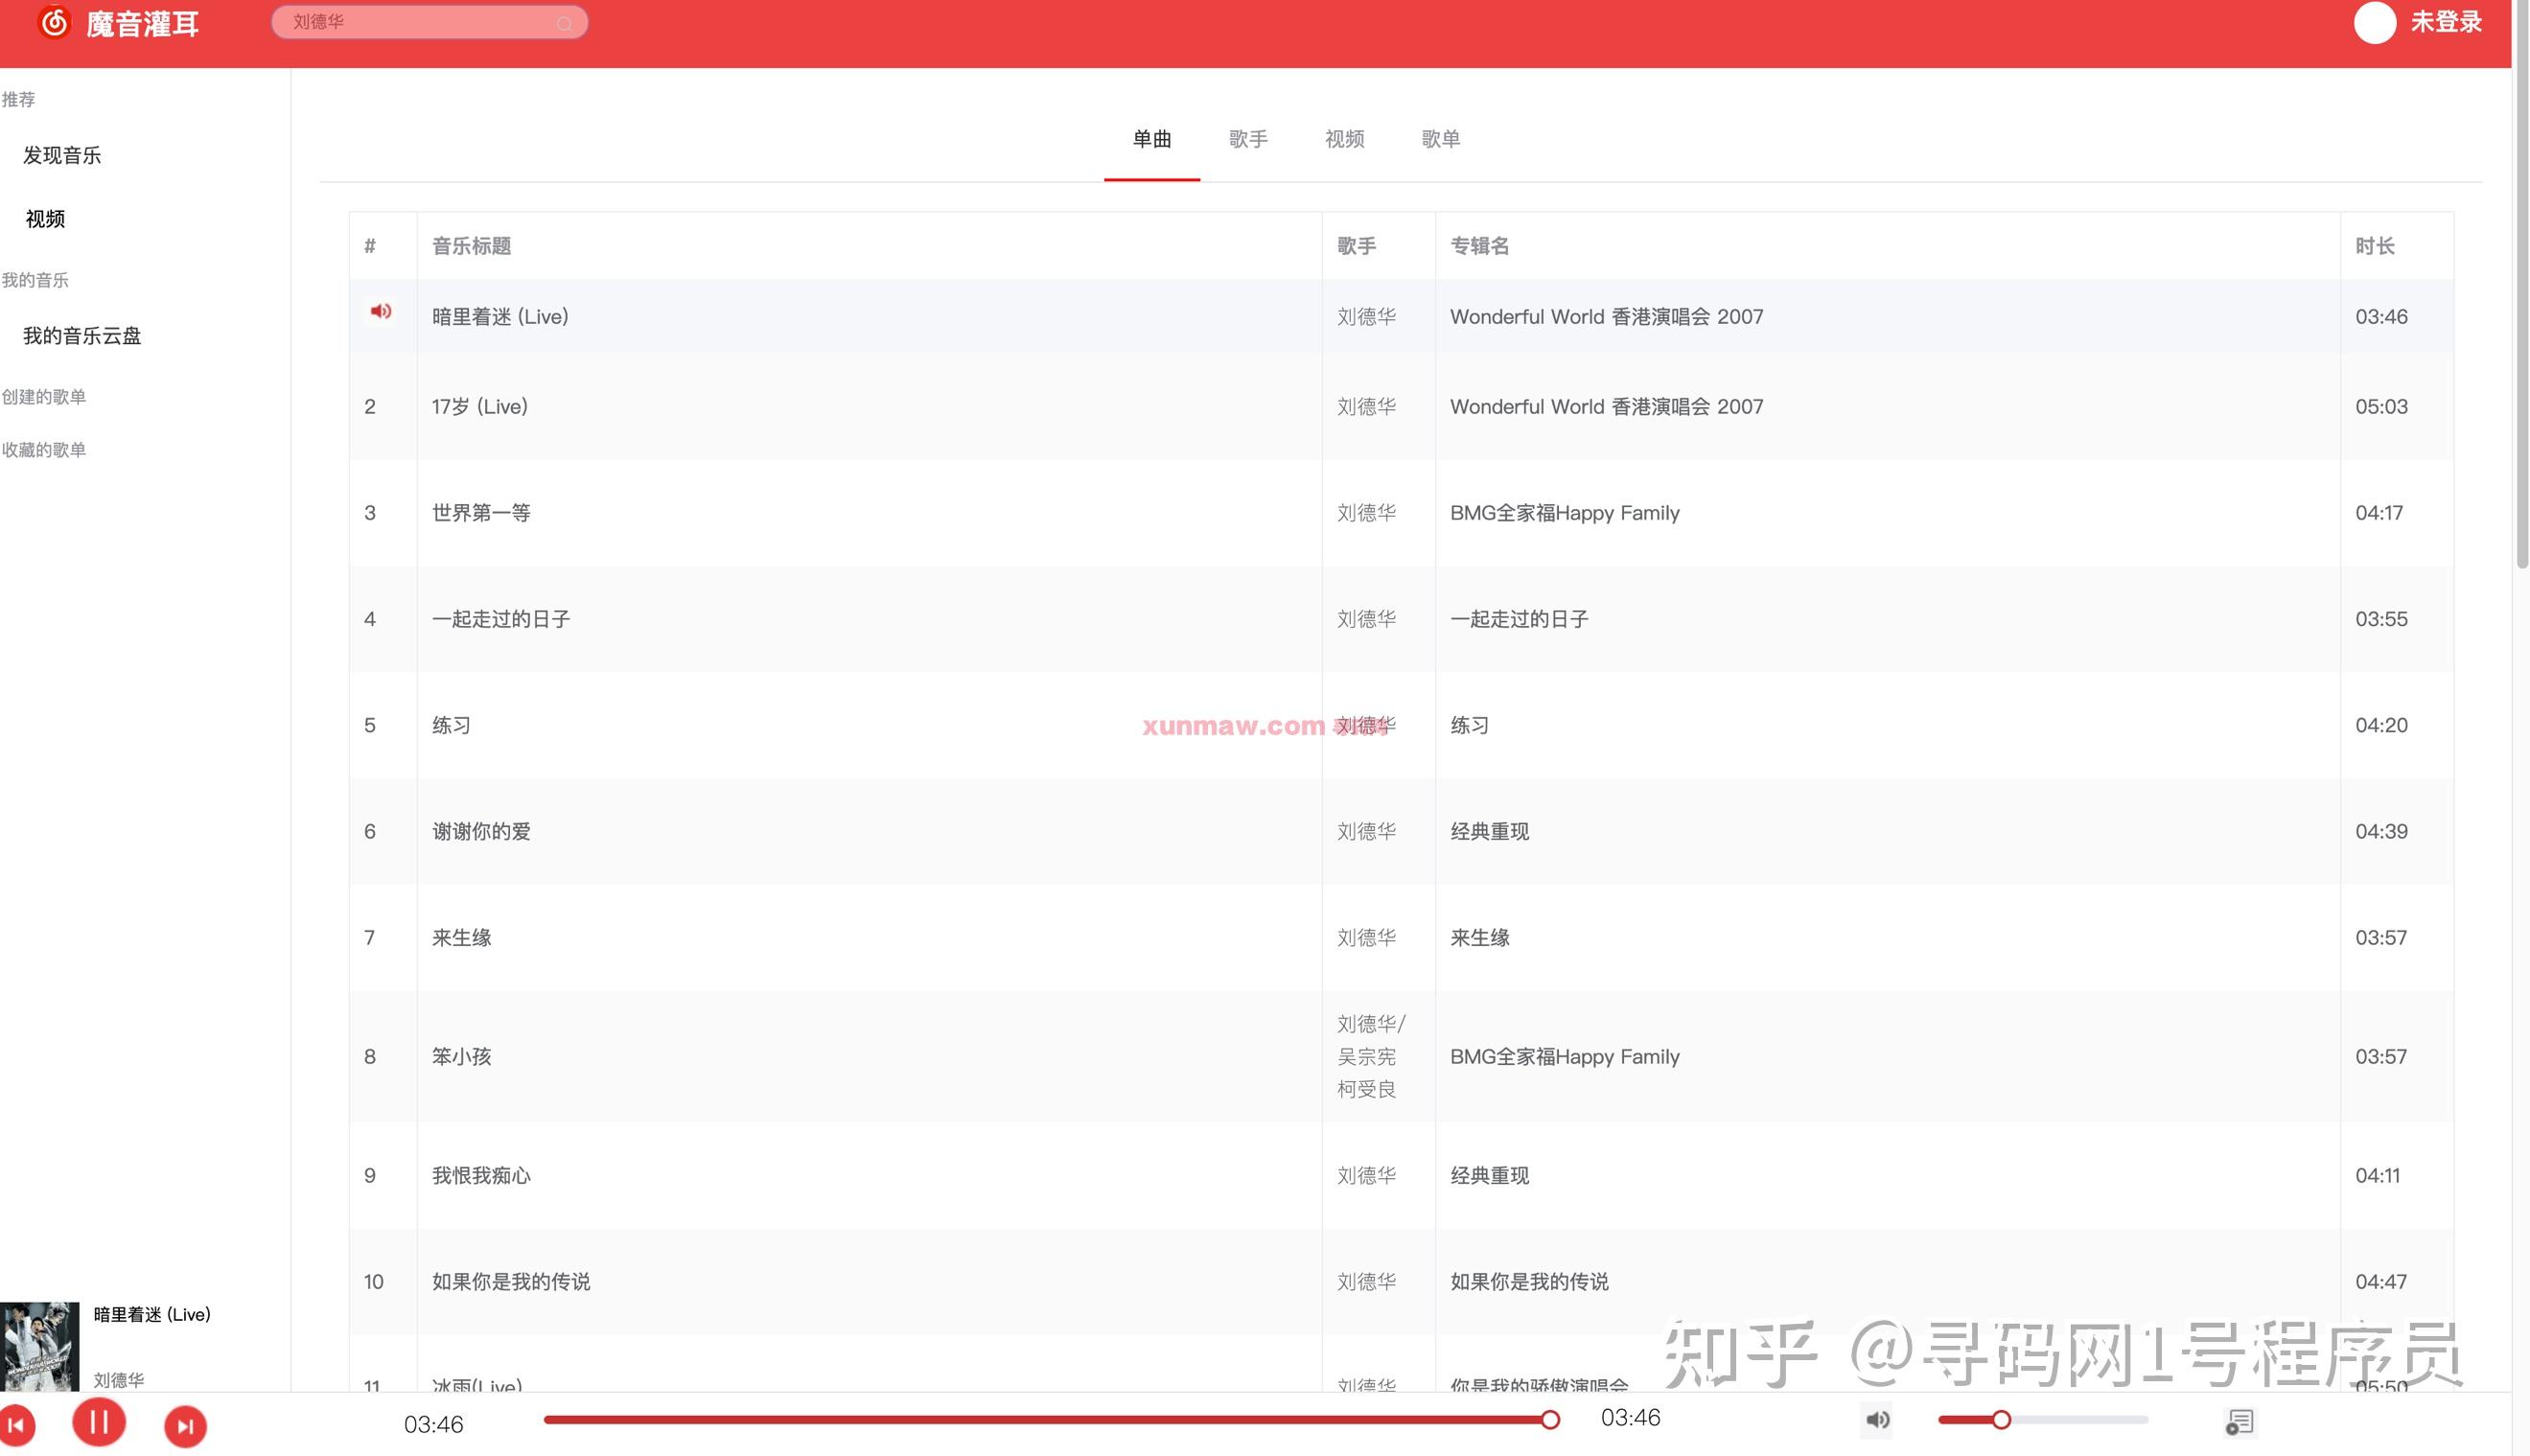Mute the volume using the speaker icon

click(1876, 1420)
